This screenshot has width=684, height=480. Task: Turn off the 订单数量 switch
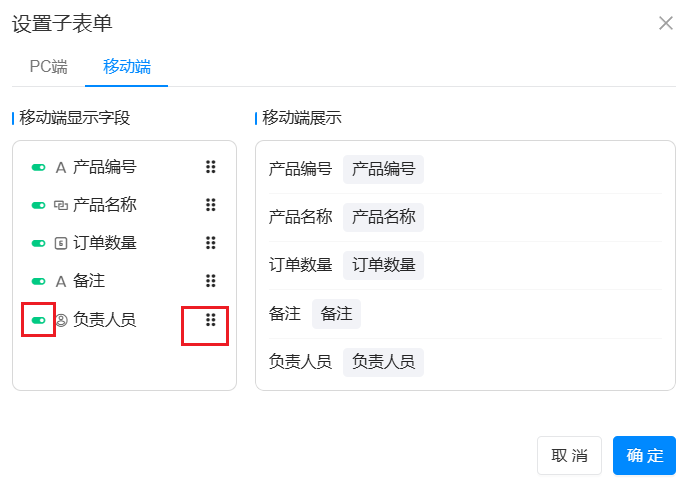pos(38,243)
